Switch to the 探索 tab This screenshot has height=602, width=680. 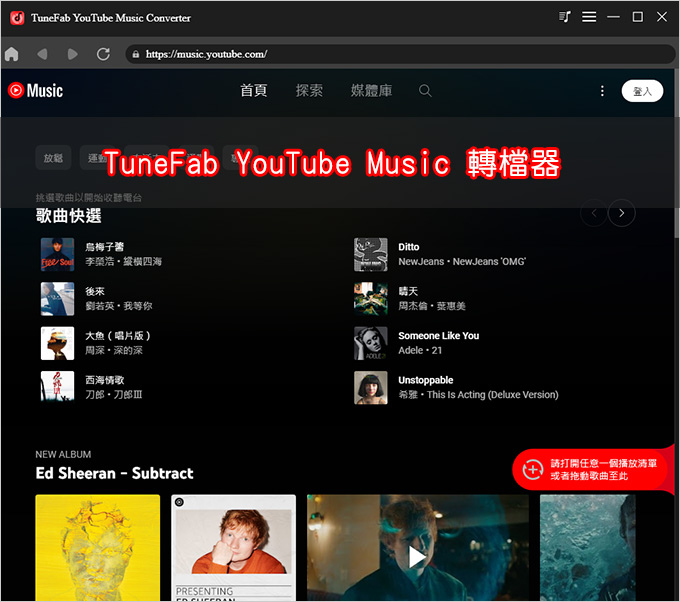pyautogui.click(x=309, y=91)
